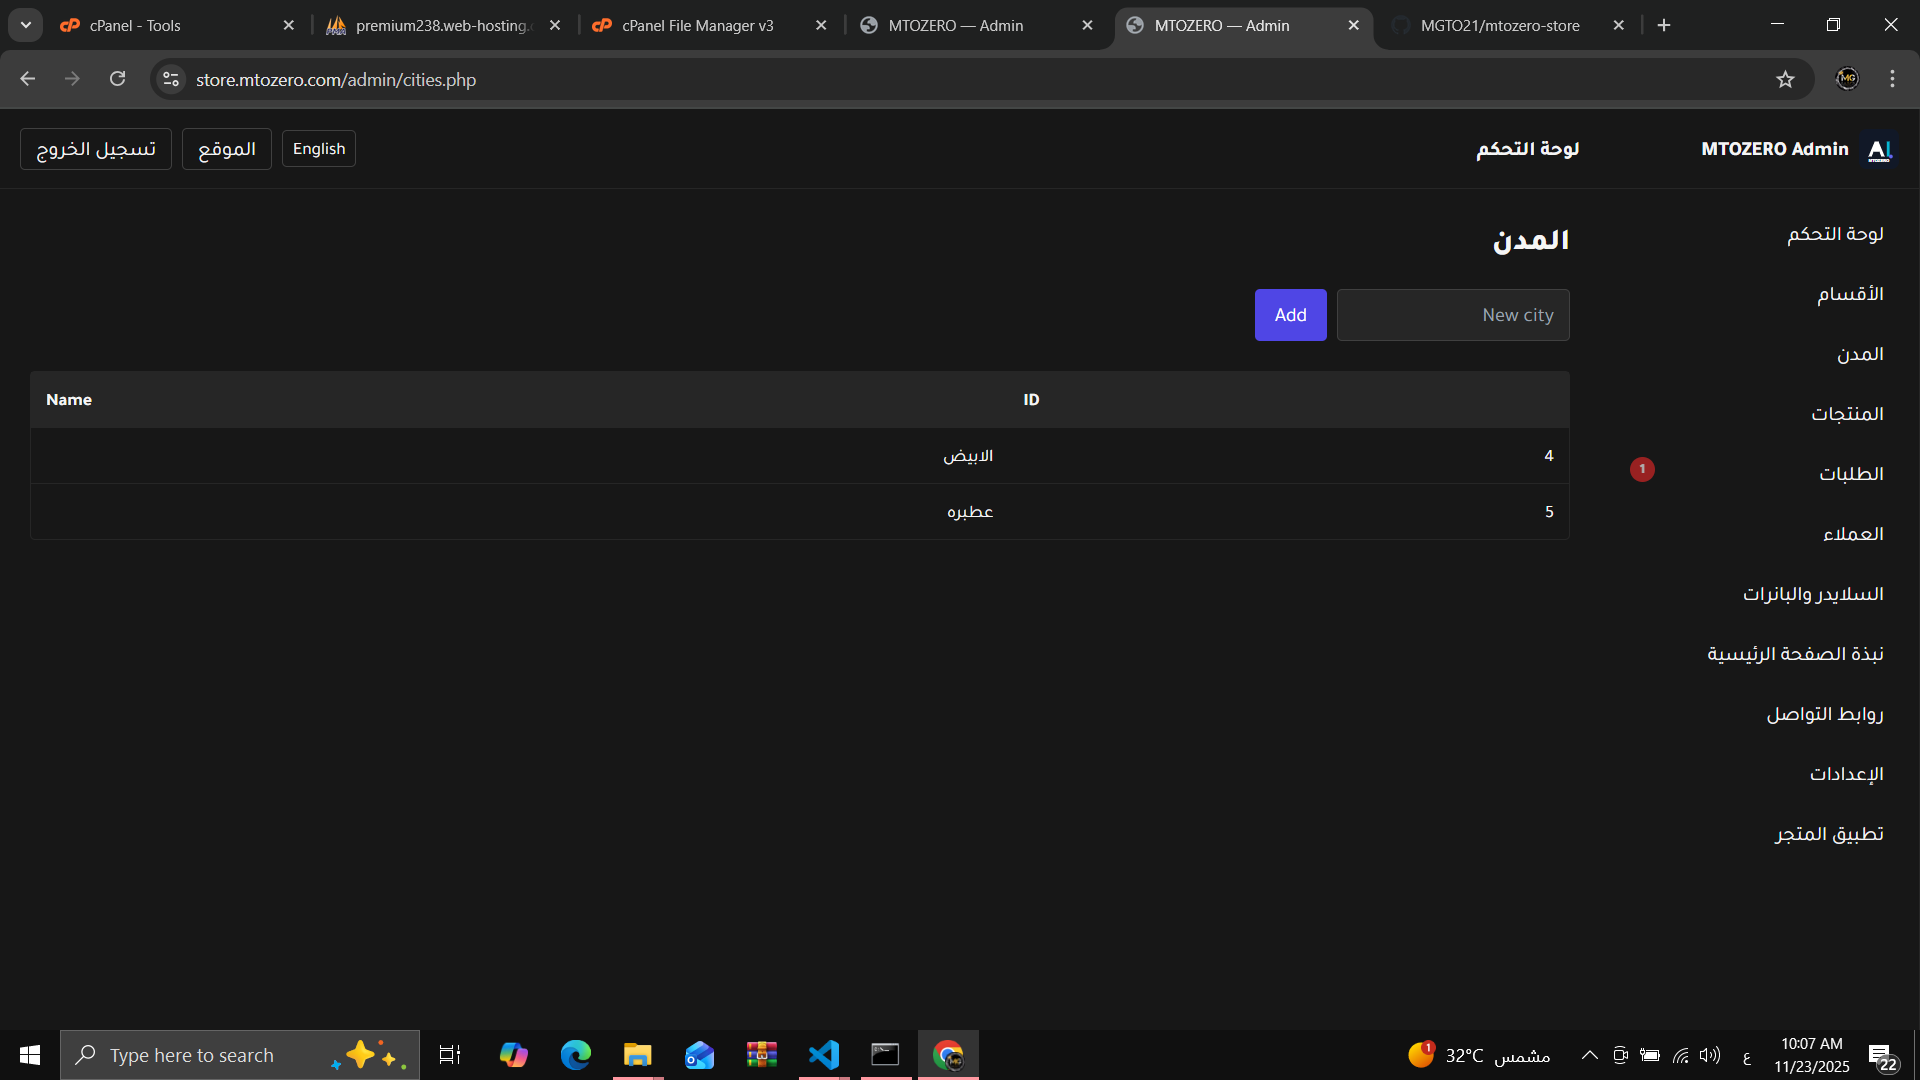Screen dimensions: 1920x1080
Task: Switch the language to English
Action: [318, 149]
